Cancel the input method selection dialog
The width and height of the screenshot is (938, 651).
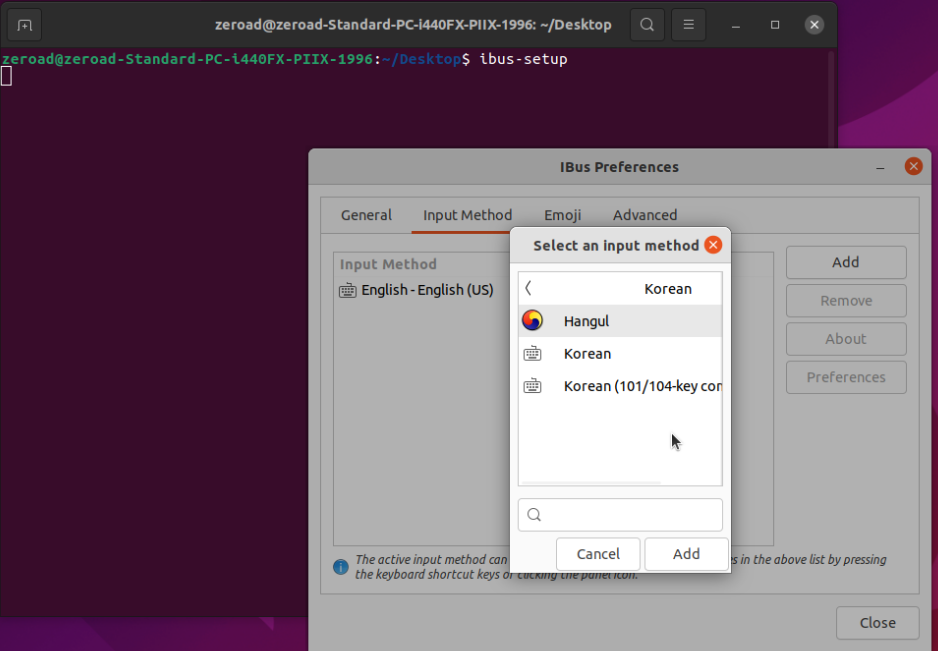tap(598, 553)
